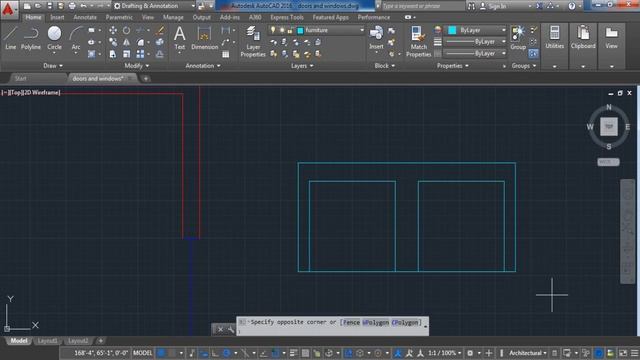The image size is (640, 360).
Task: Open the ByLayer lineweight dropdown
Action: pos(475,42)
